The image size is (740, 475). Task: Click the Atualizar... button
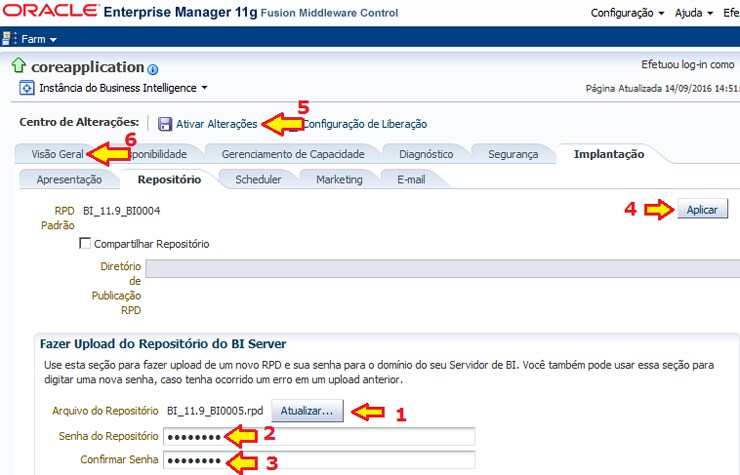pos(307,411)
